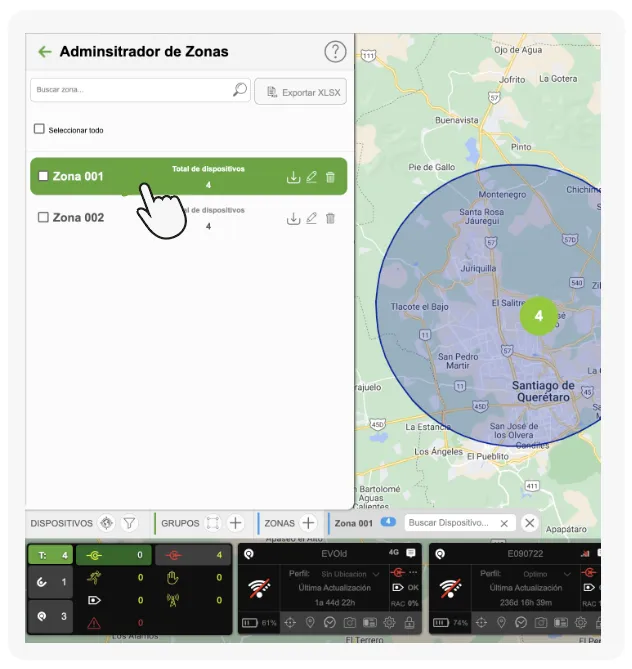632x669 pixels.
Task: Filter the device type showing 1
Action: (x=50, y=582)
